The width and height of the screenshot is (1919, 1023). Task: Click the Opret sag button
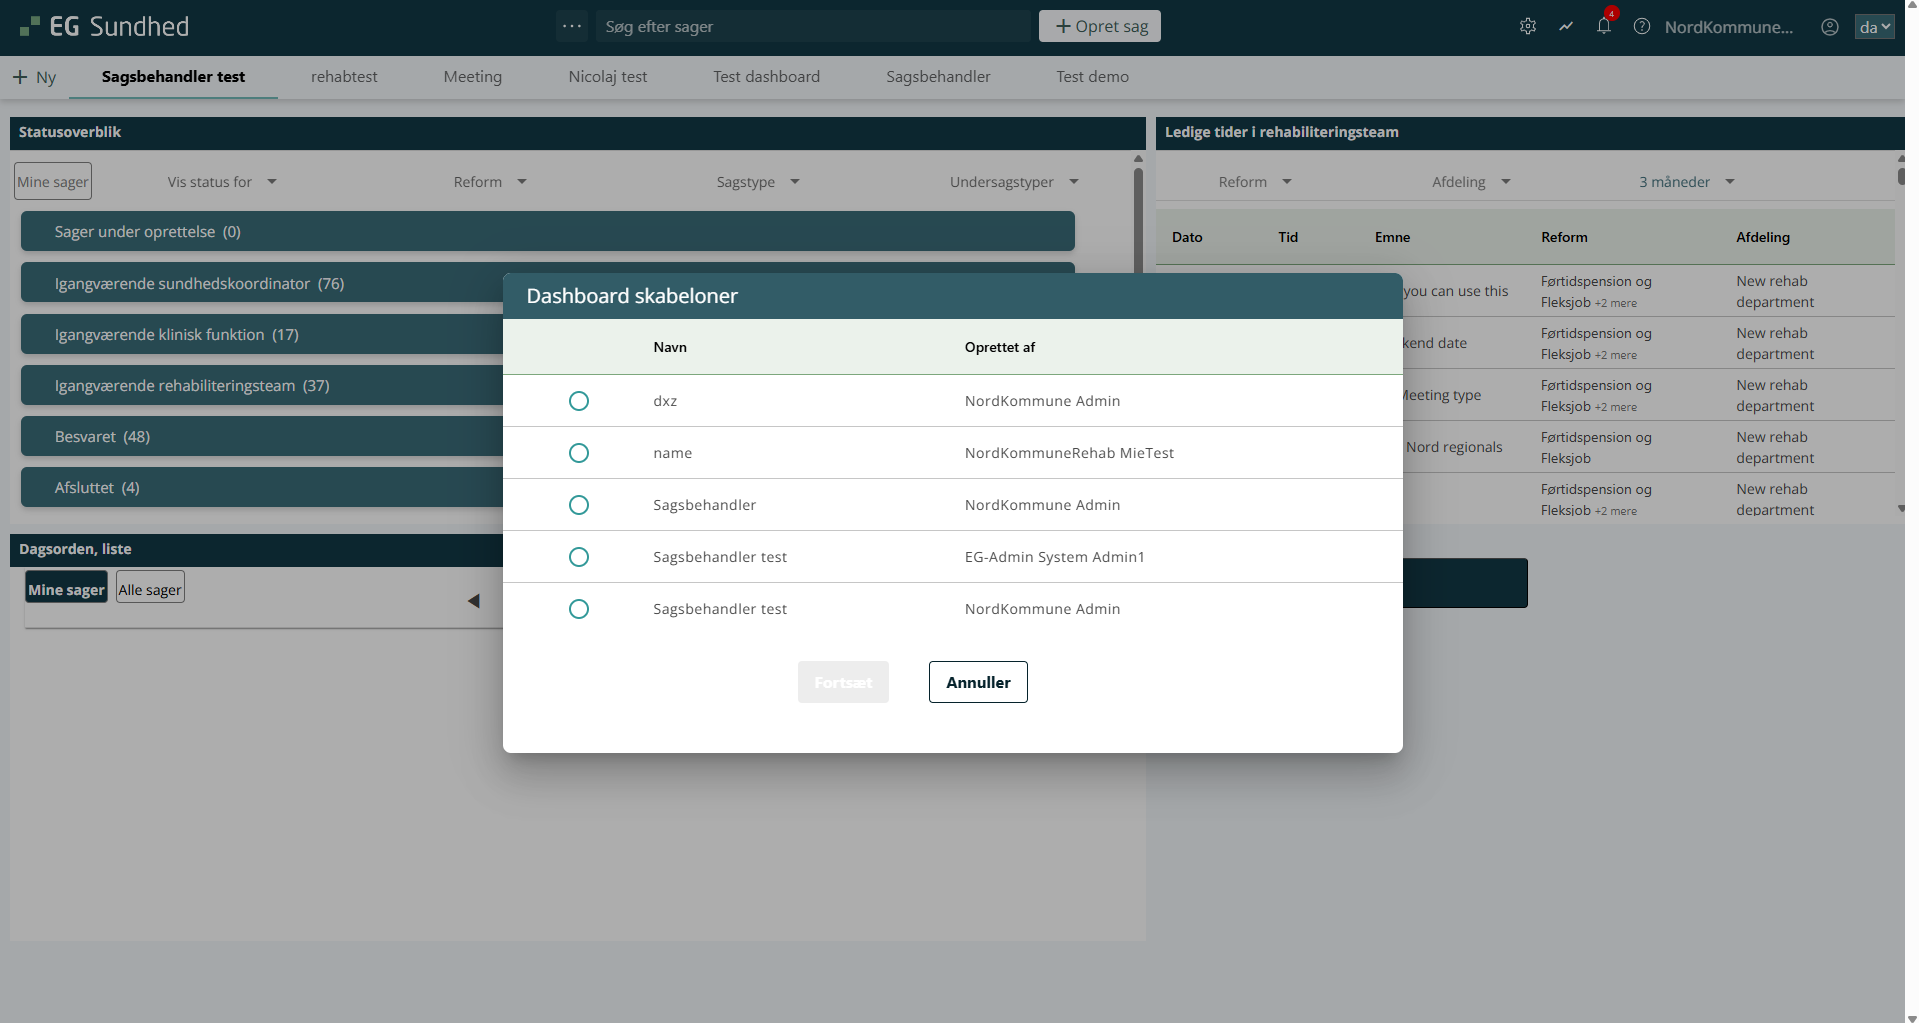click(1099, 27)
